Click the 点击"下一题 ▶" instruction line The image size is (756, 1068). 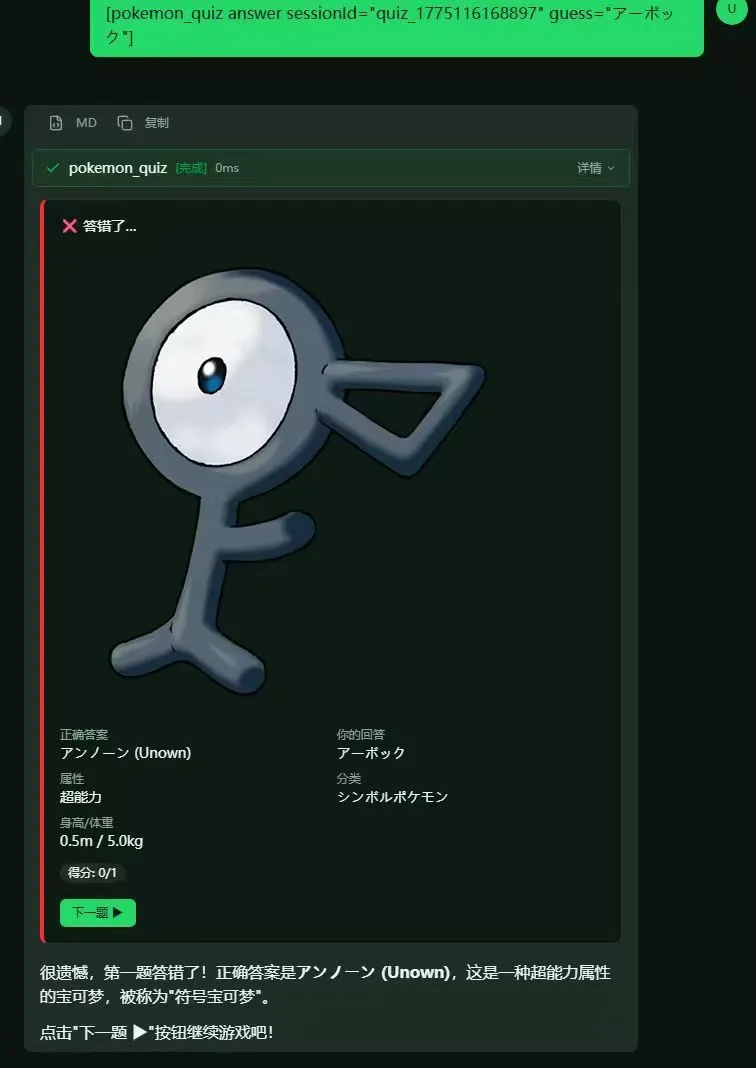pos(157,1032)
